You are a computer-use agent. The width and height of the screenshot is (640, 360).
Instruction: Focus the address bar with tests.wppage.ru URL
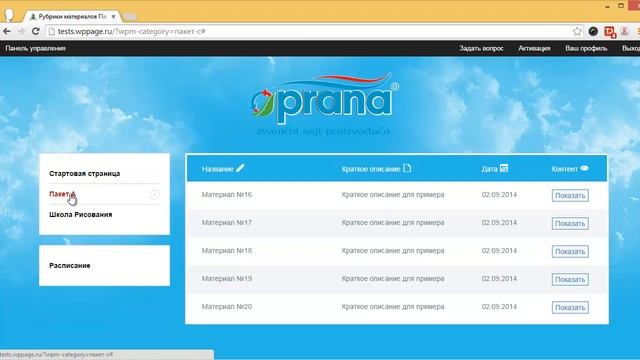click(x=310, y=31)
